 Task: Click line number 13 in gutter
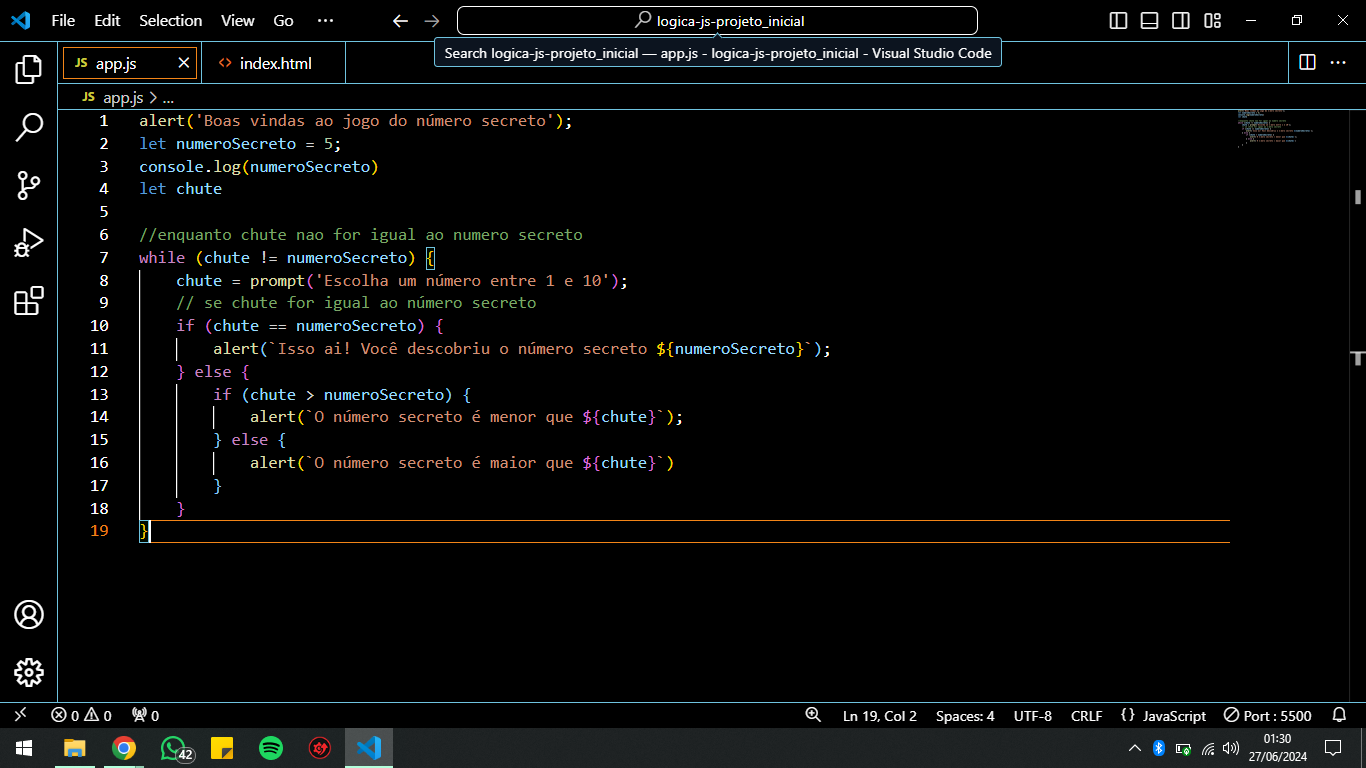[99, 394]
